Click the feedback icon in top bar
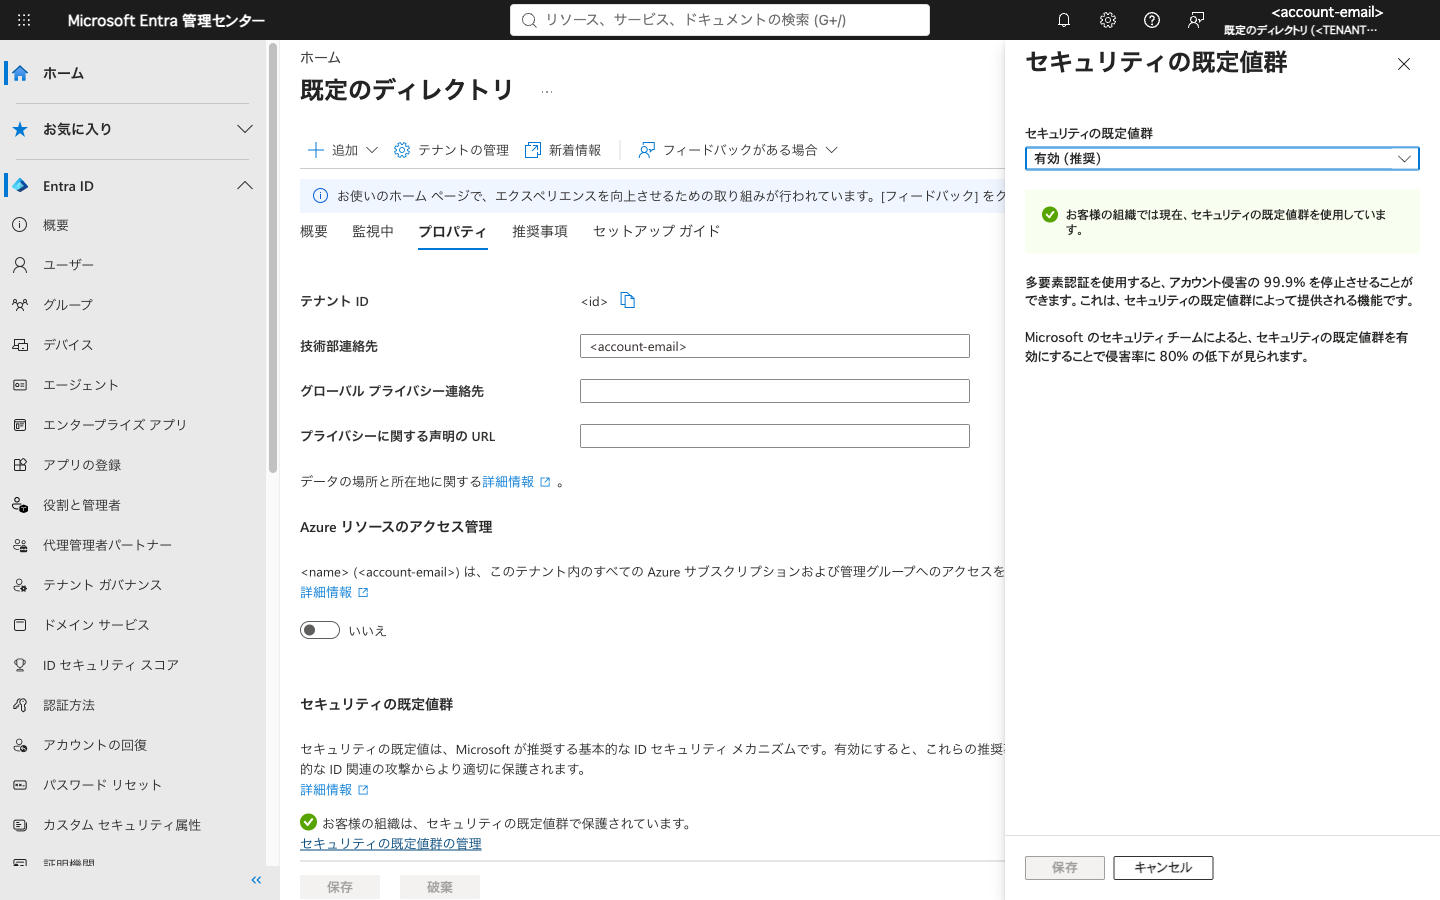Image resolution: width=1440 pixels, height=900 pixels. 1196,20
